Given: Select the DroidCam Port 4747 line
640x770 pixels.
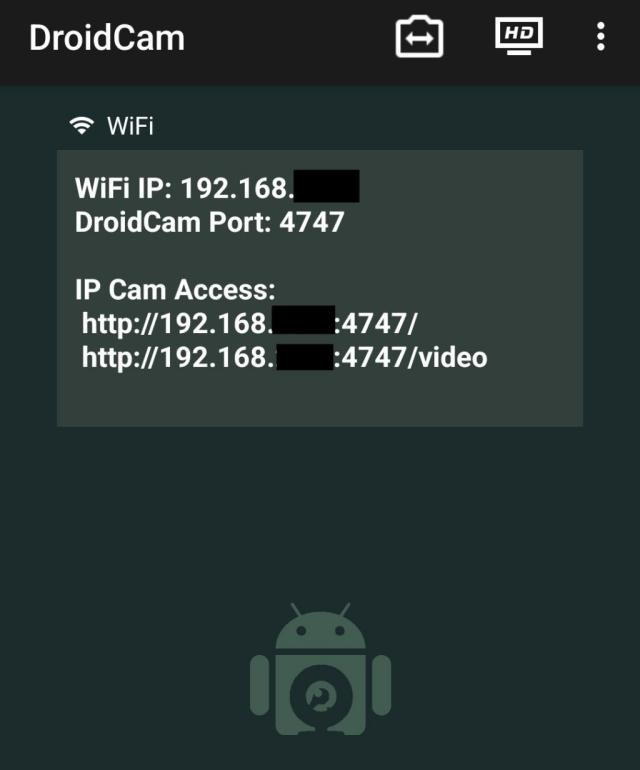Looking at the screenshot, I should (209, 222).
